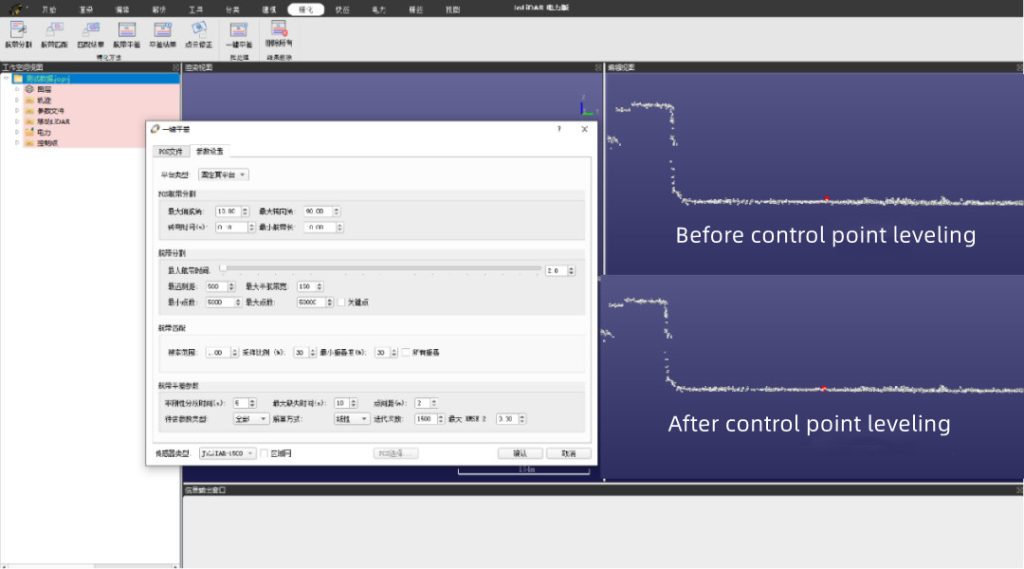1024x569 pixels.
Task: Open the 航带平差 strip adjustment tool
Action: [x=126, y=34]
